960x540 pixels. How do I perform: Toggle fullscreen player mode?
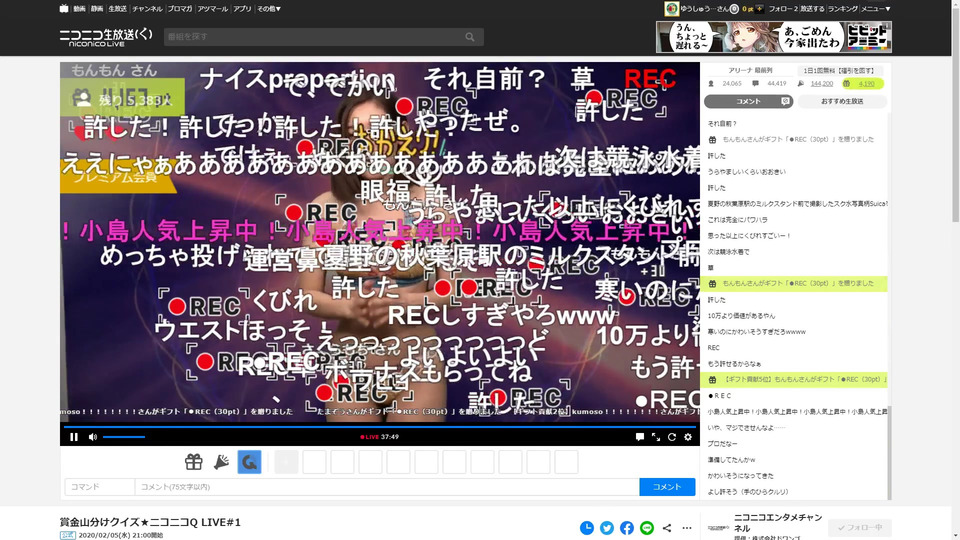[656, 437]
